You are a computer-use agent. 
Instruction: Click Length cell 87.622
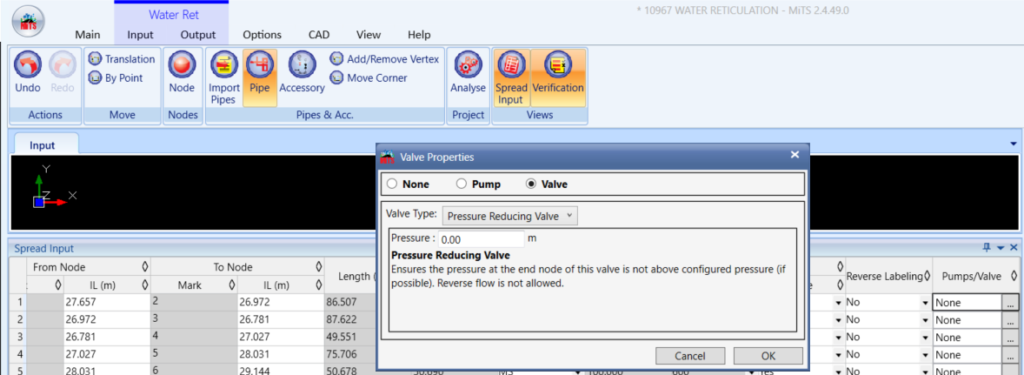click(351, 320)
